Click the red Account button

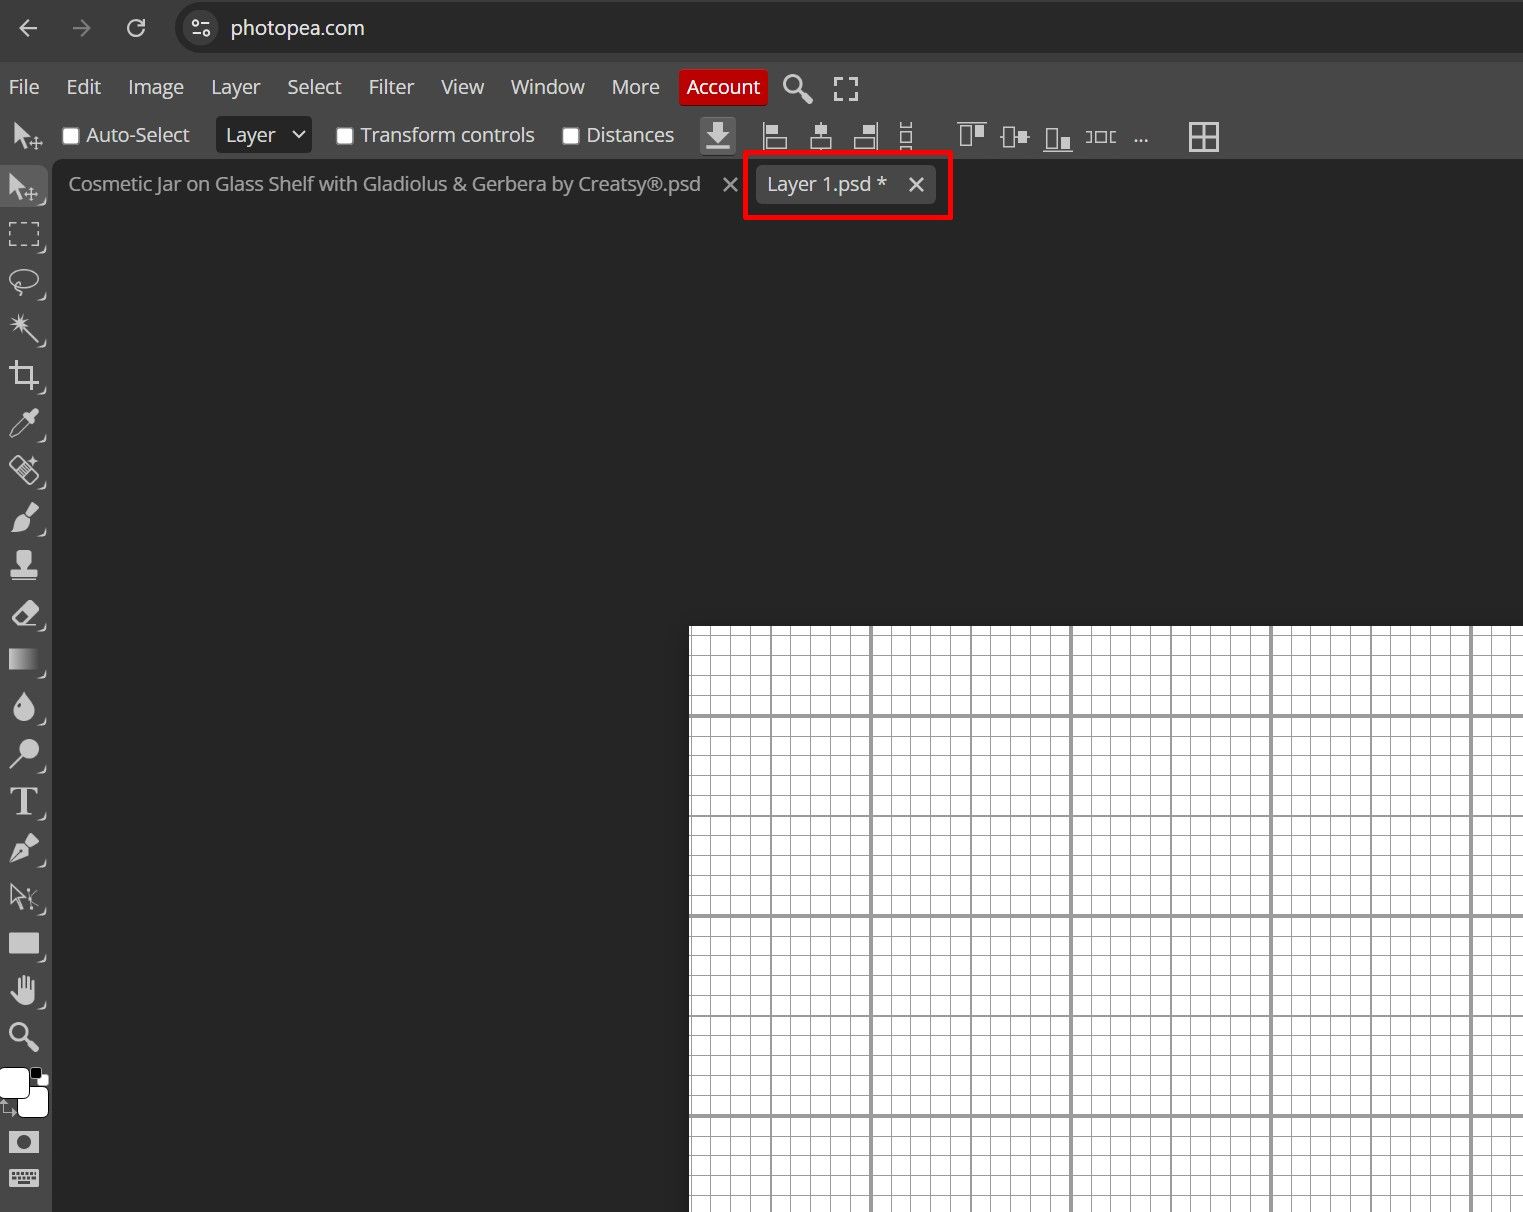click(723, 87)
